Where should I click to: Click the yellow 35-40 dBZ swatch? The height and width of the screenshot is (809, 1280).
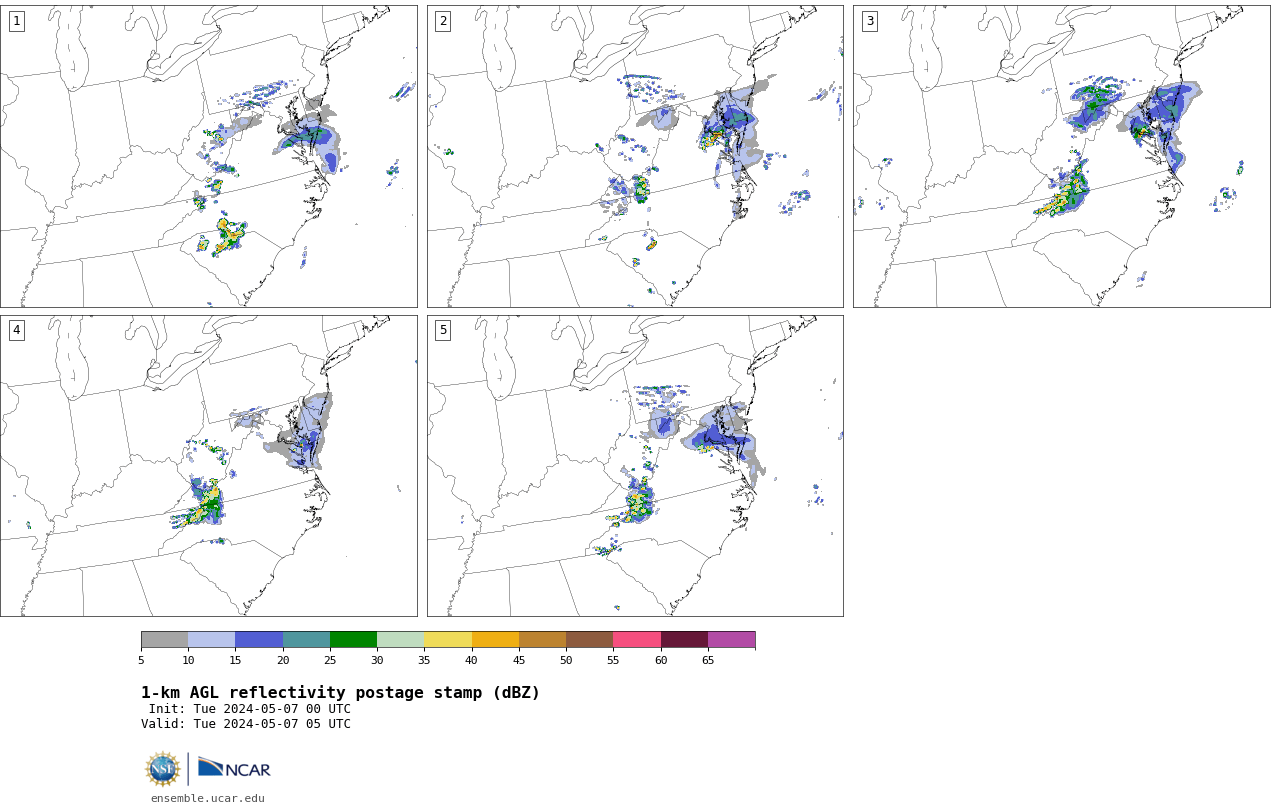click(x=448, y=640)
